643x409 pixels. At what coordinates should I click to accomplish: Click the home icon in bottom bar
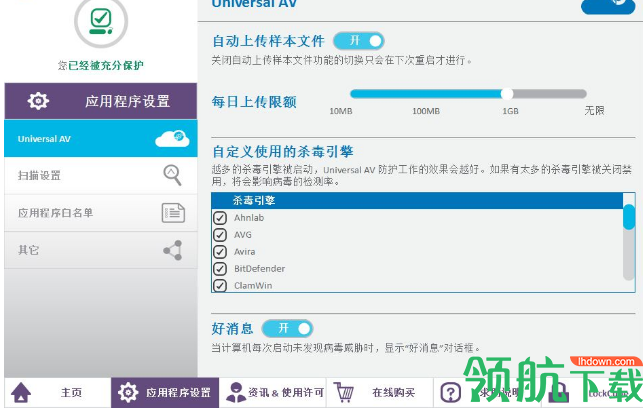pos(21,392)
